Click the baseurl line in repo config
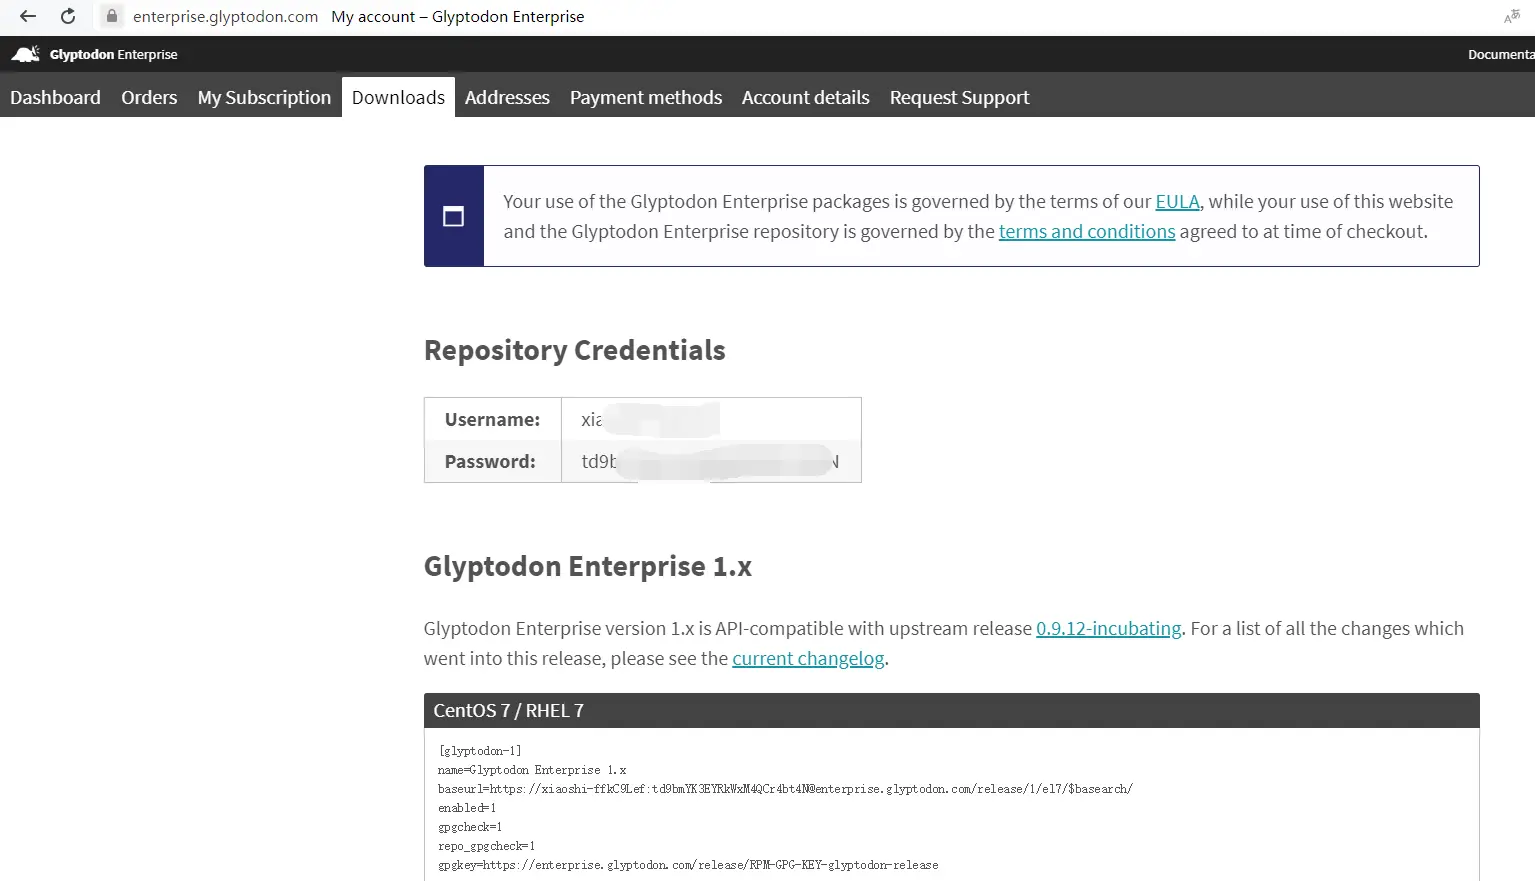 (785, 788)
